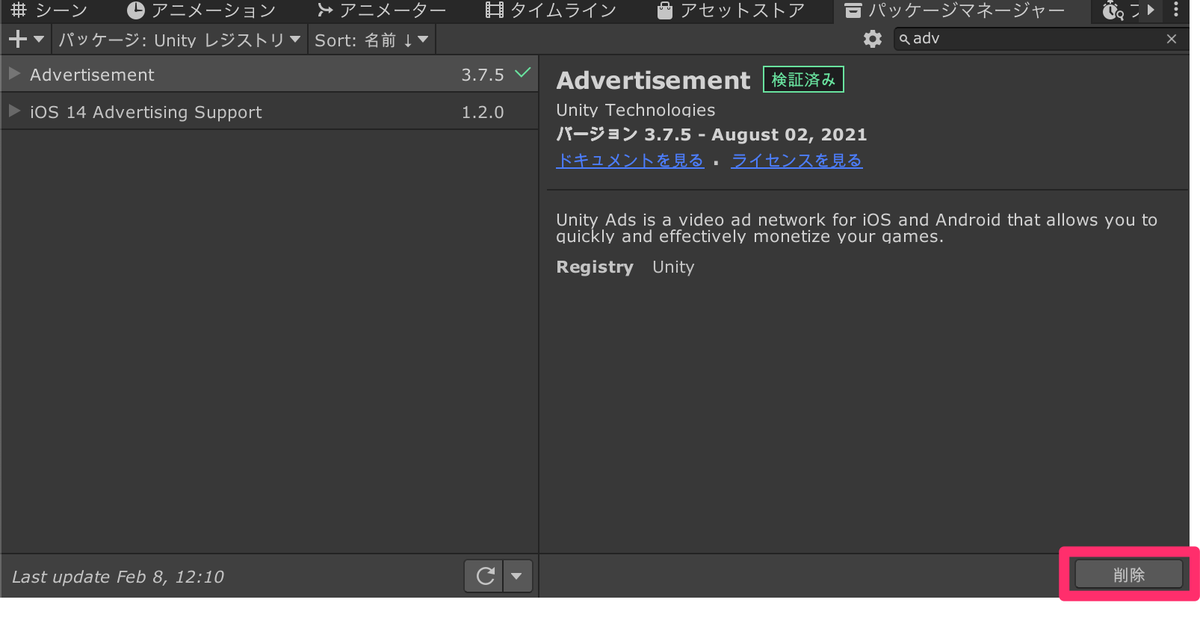
Task: Open the ドキュメントを見る documentation link
Action: (x=630, y=160)
